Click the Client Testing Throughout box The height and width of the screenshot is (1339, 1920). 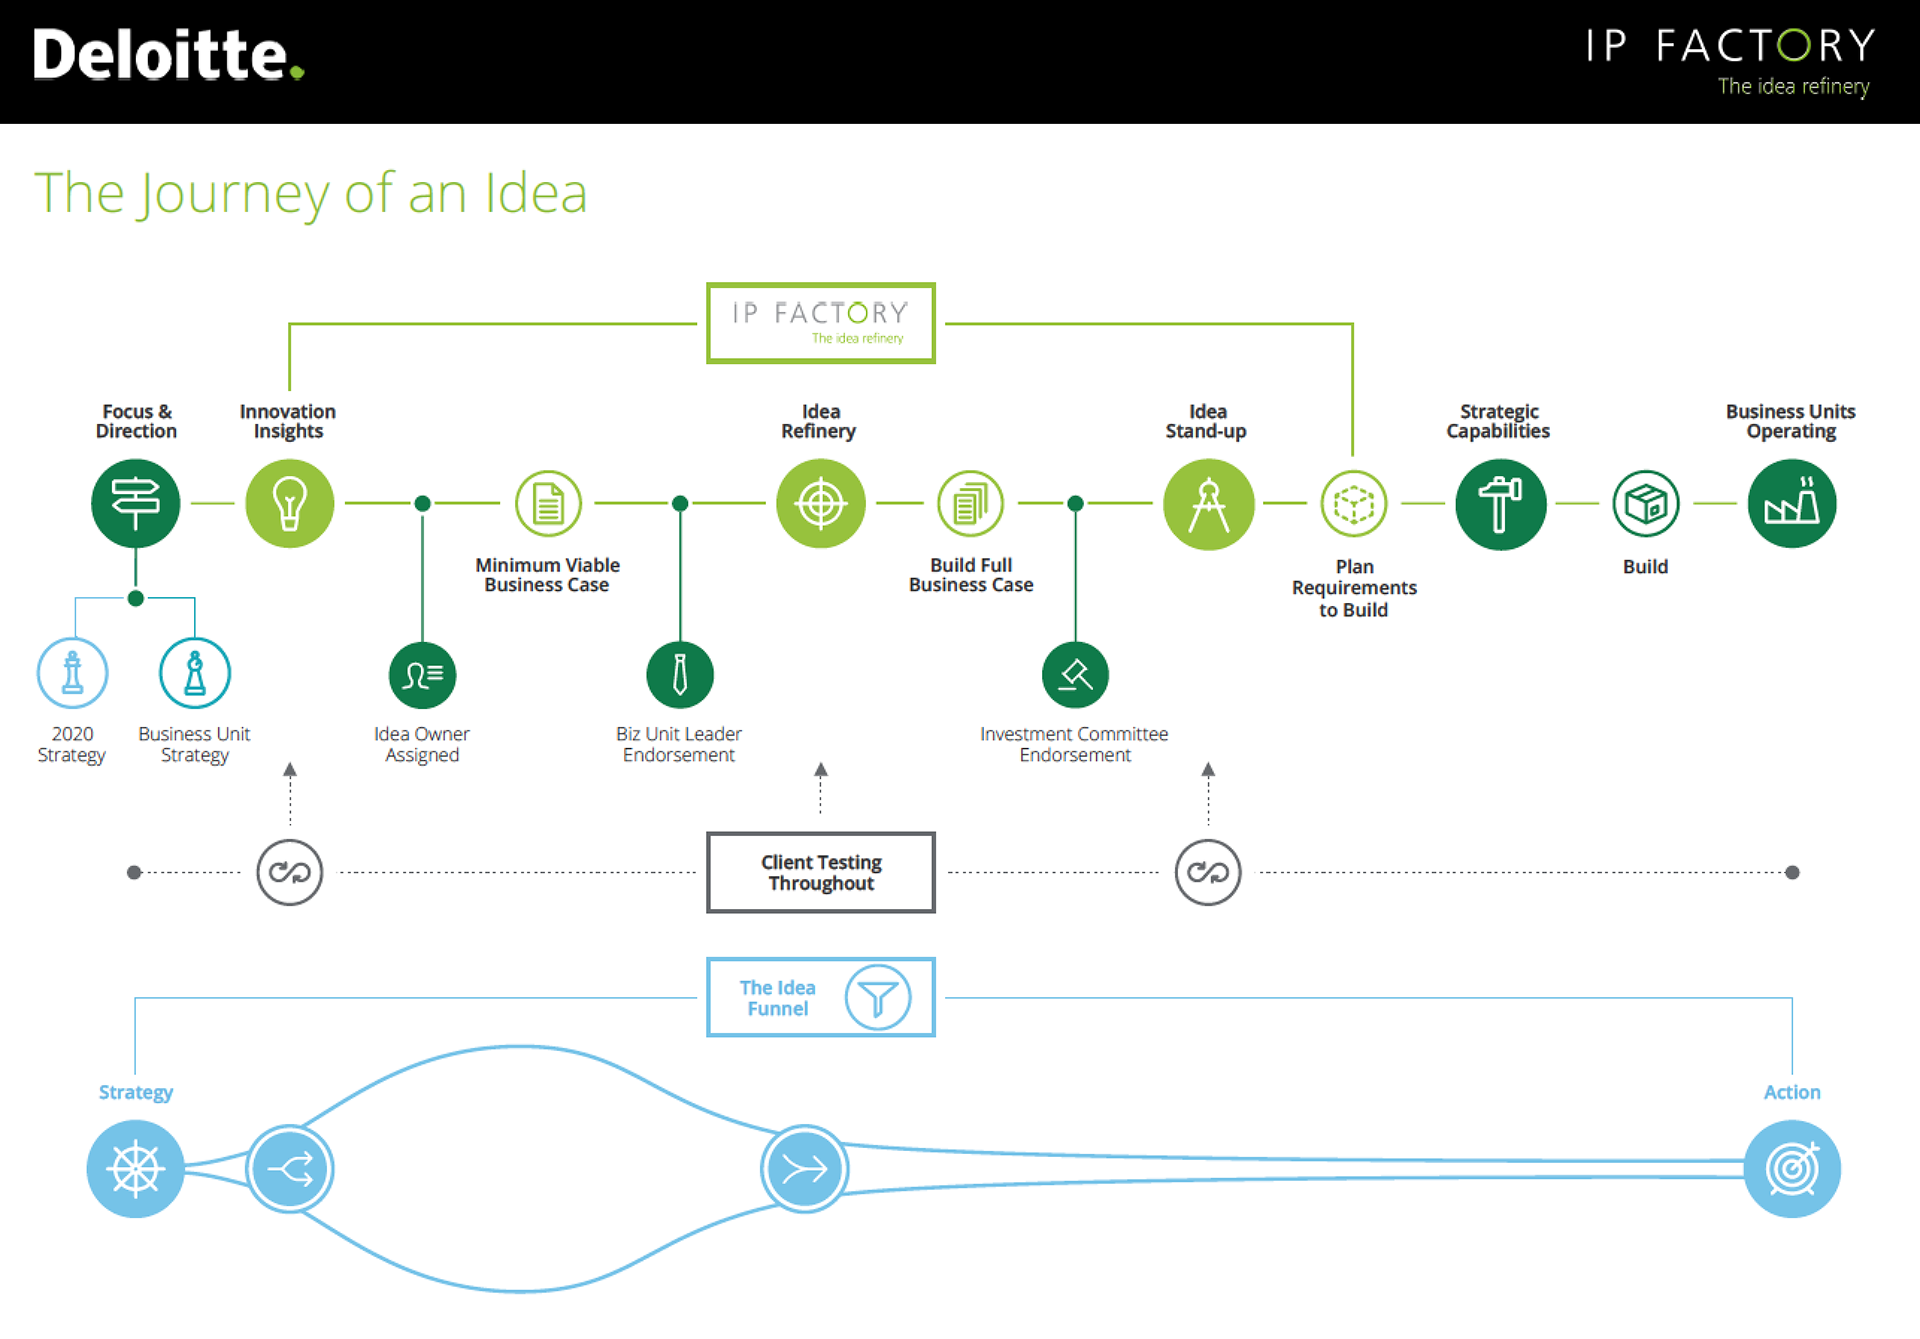(820, 872)
